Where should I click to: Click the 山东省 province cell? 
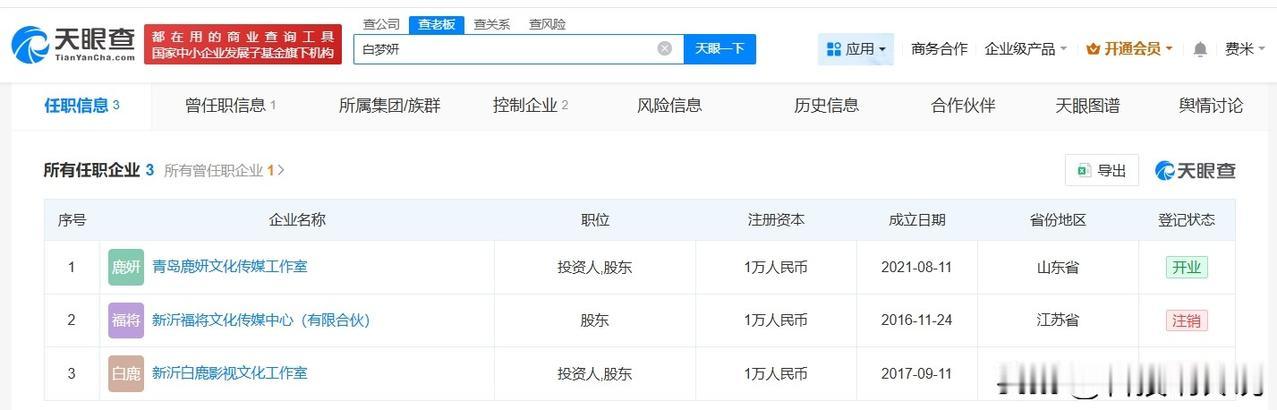point(1058,267)
